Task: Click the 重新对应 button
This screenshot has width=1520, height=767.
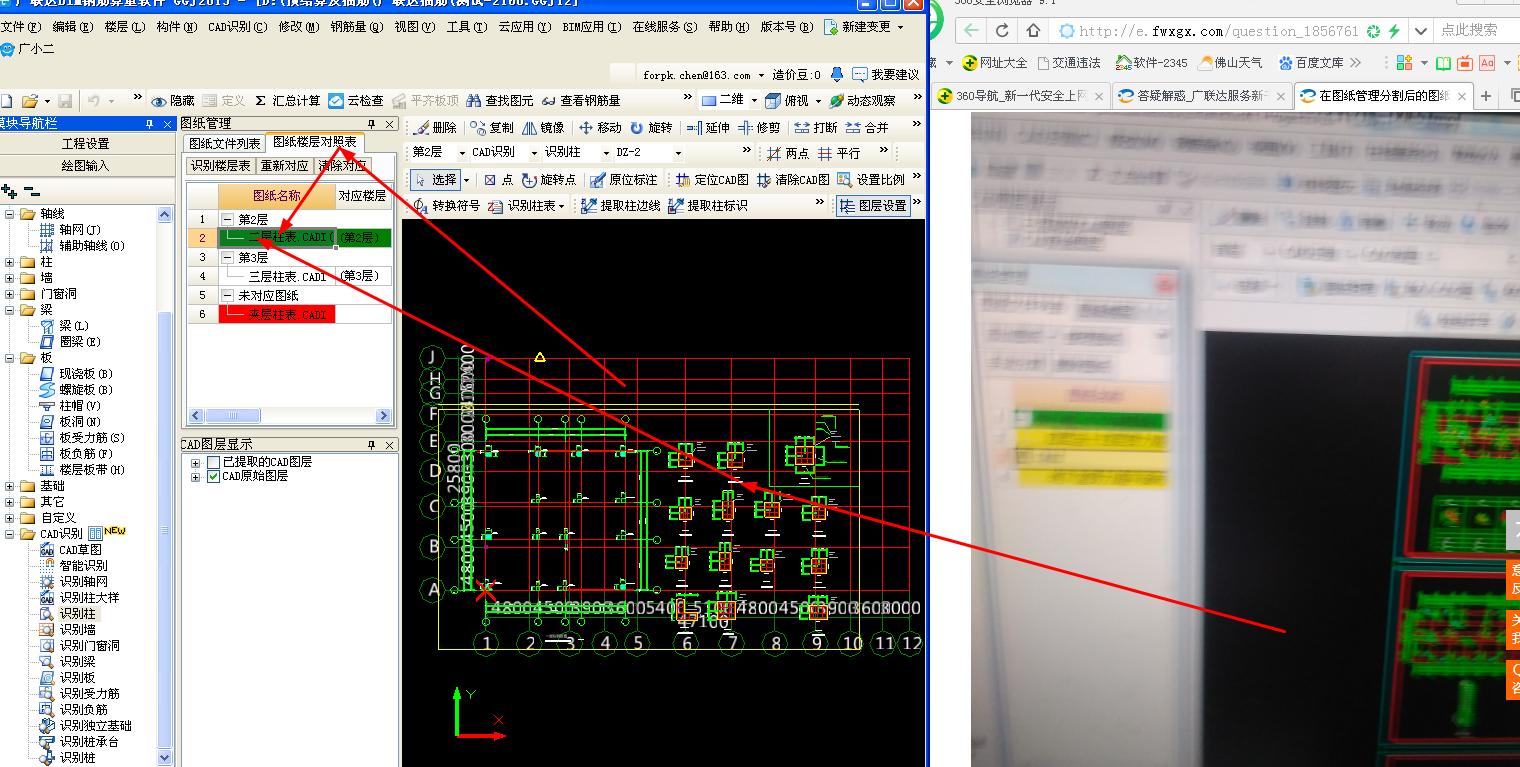Action: click(x=284, y=166)
